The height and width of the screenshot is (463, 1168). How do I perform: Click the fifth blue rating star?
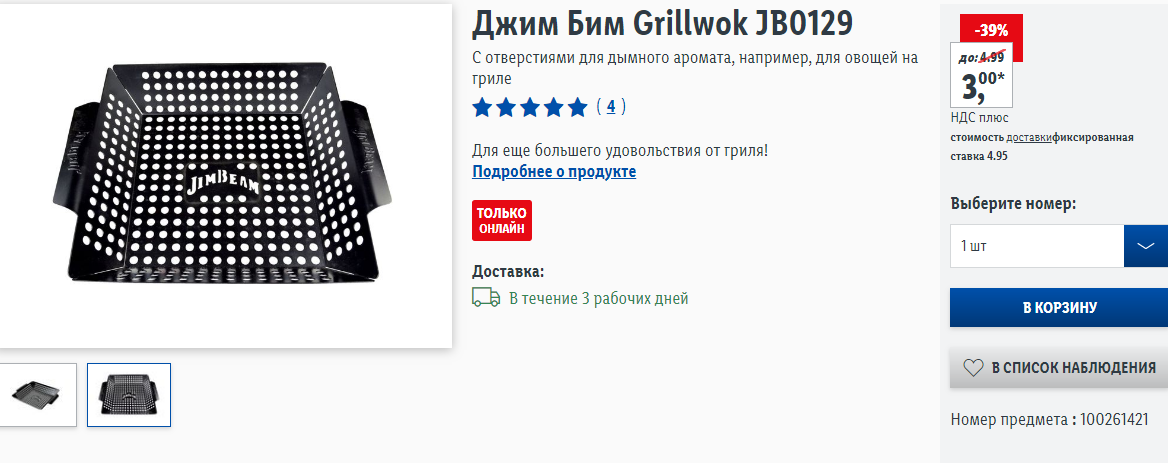pyautogui.click(x=577, y=107)
